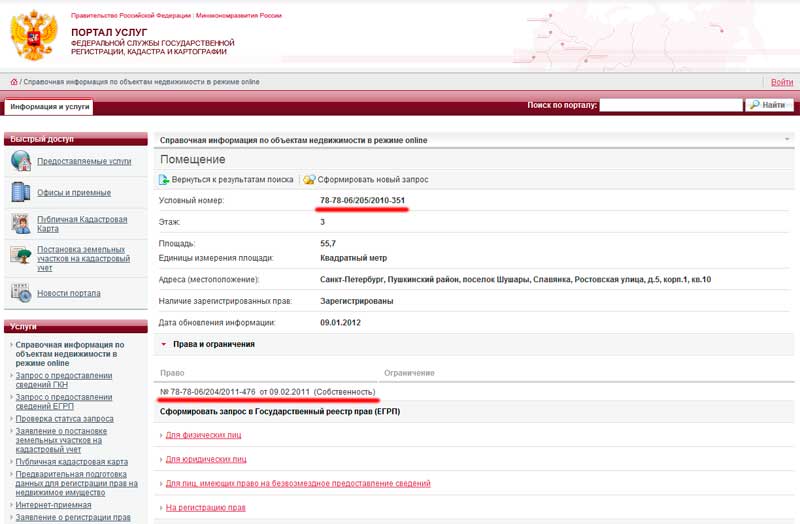Click the Russian coat of arms logo

coord(34,35)
